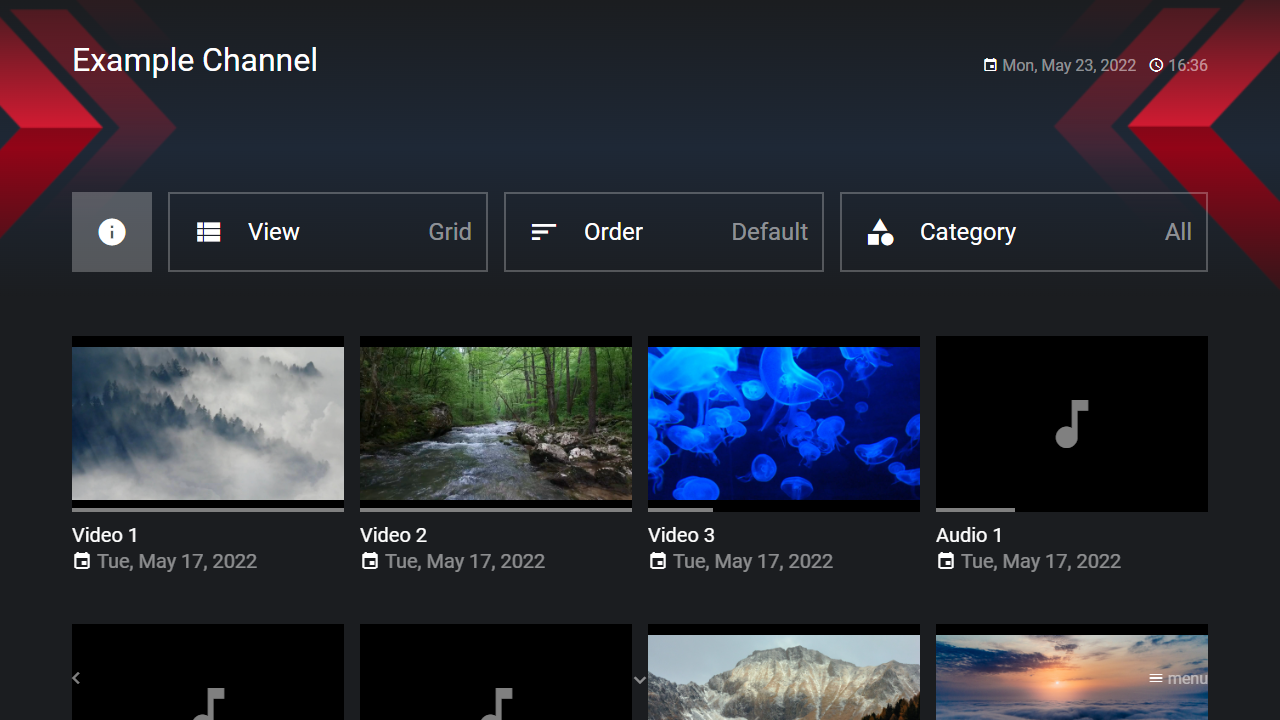Open the sunset clouds video thumbnail
The height and width of the screenshot is (720, 1280).
pyautogui.click(x=1072, y=672)
